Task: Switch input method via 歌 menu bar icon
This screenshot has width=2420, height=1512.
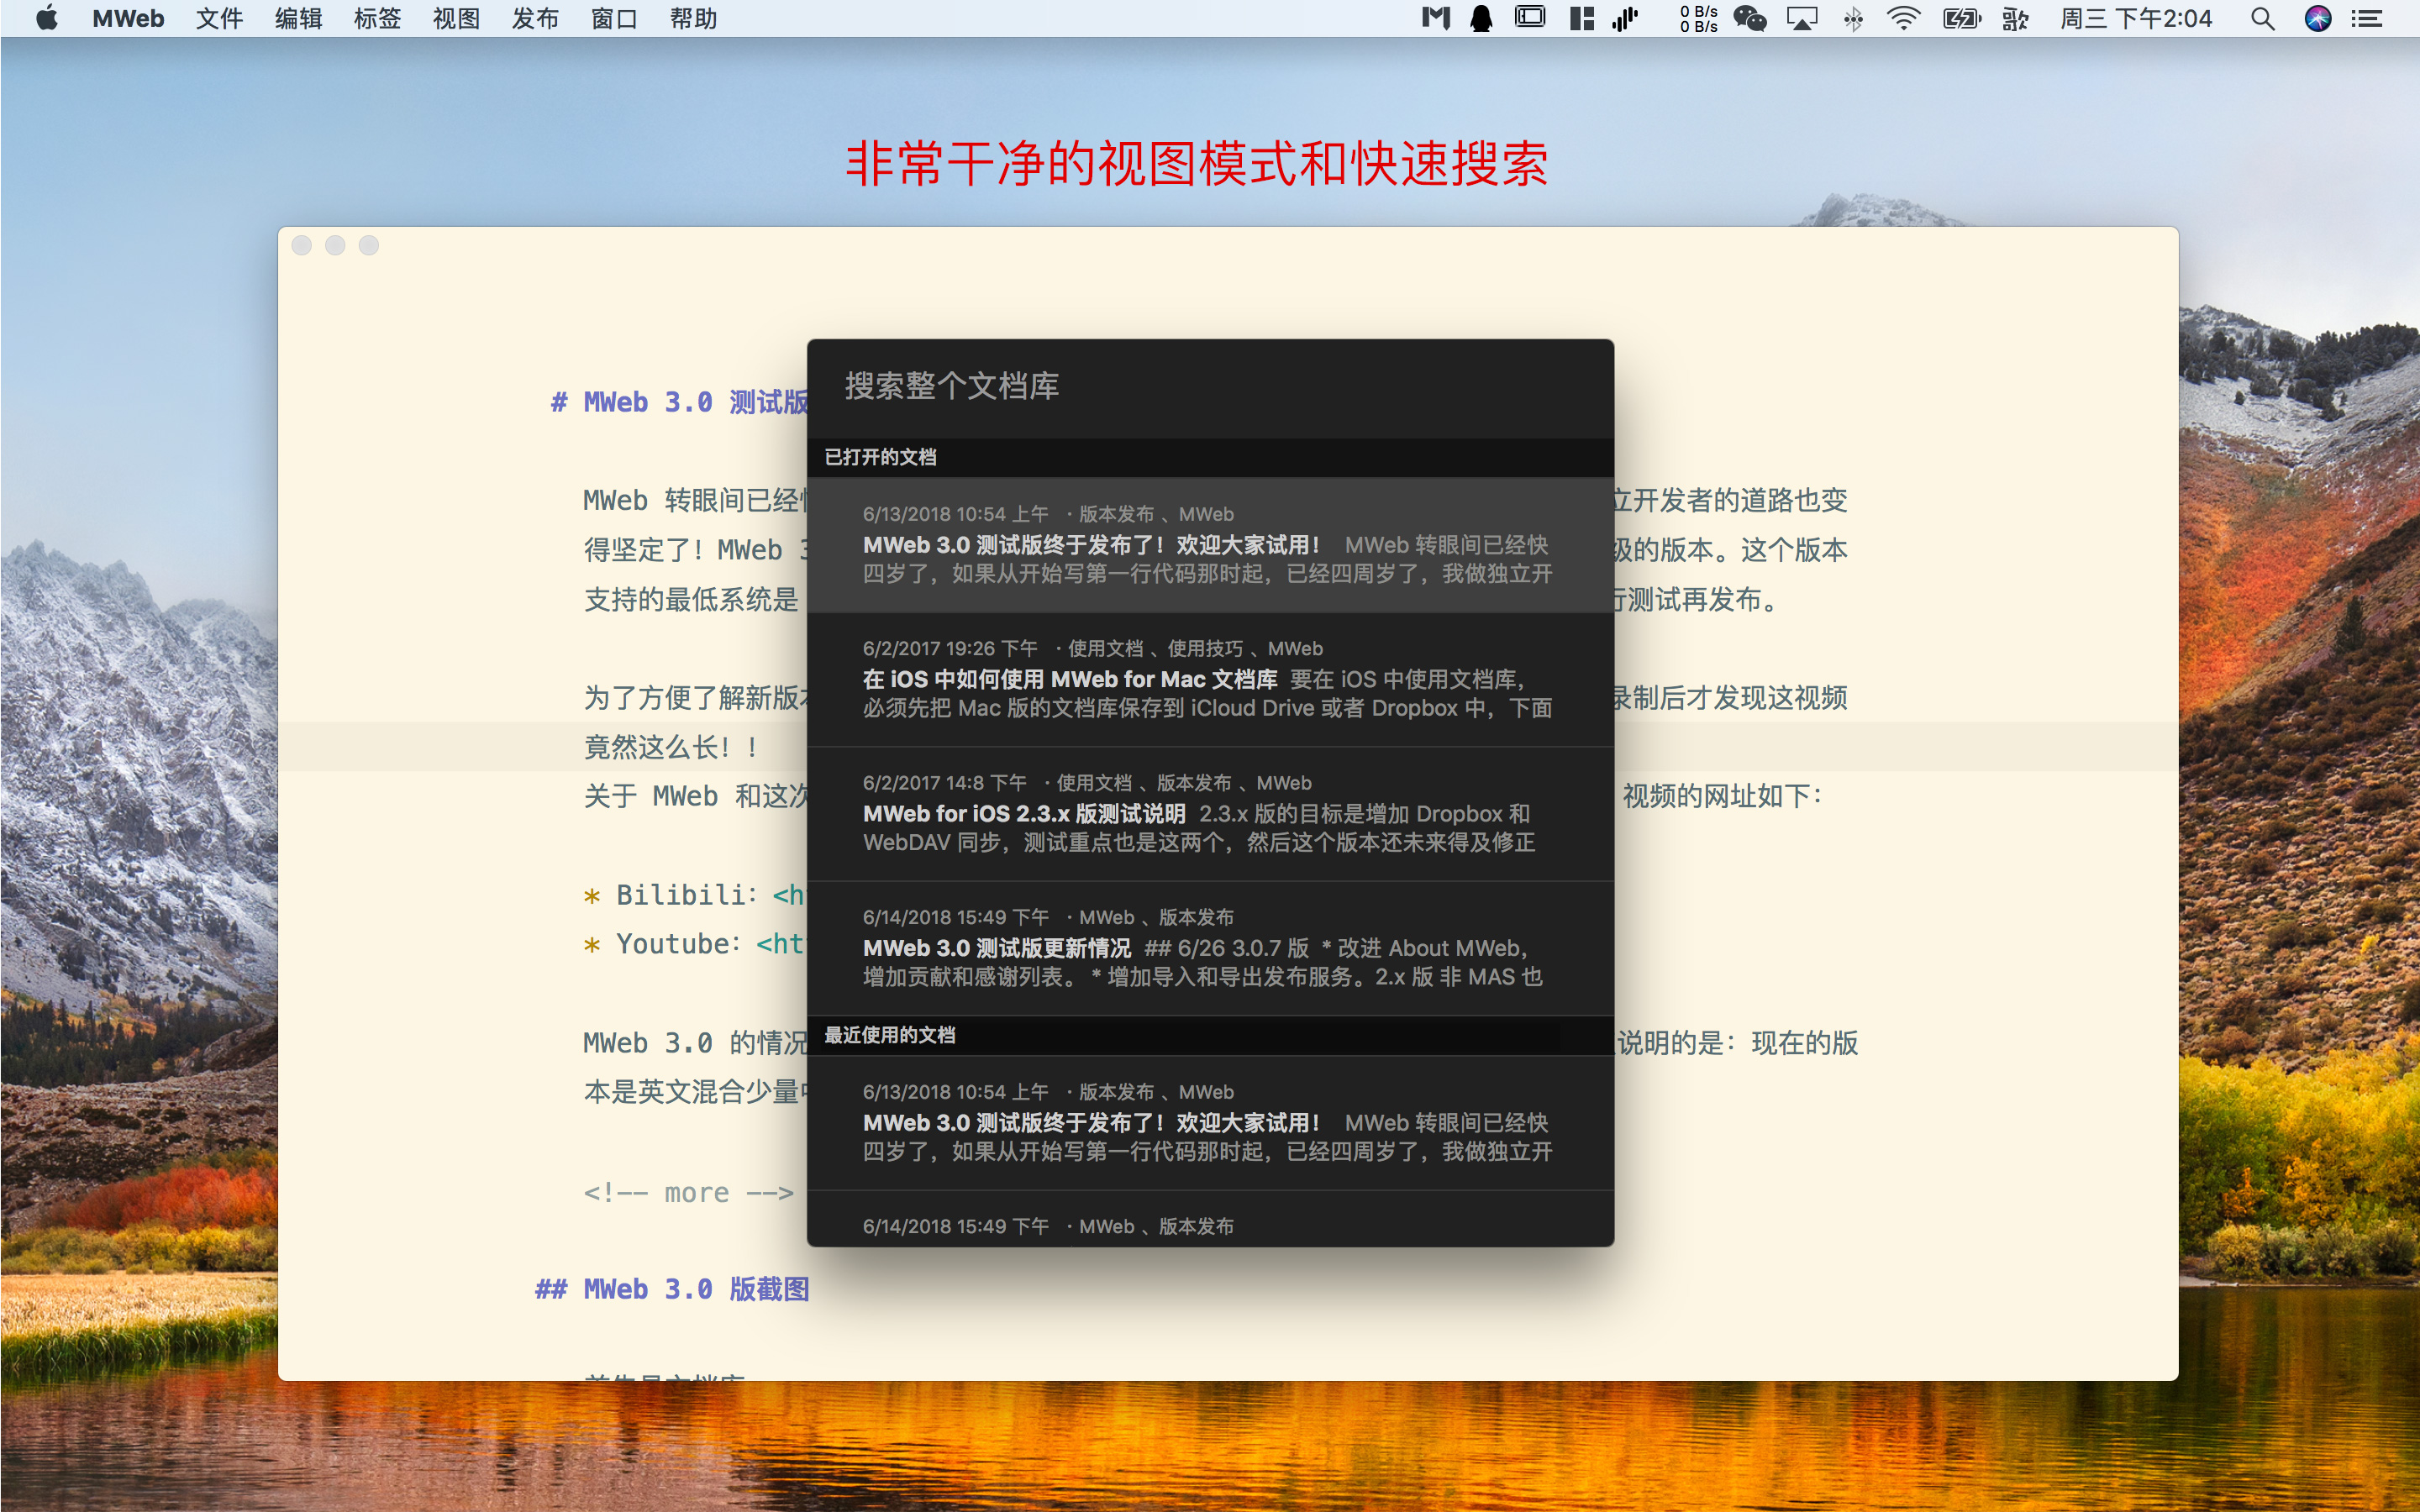Action: point(2015,18)
